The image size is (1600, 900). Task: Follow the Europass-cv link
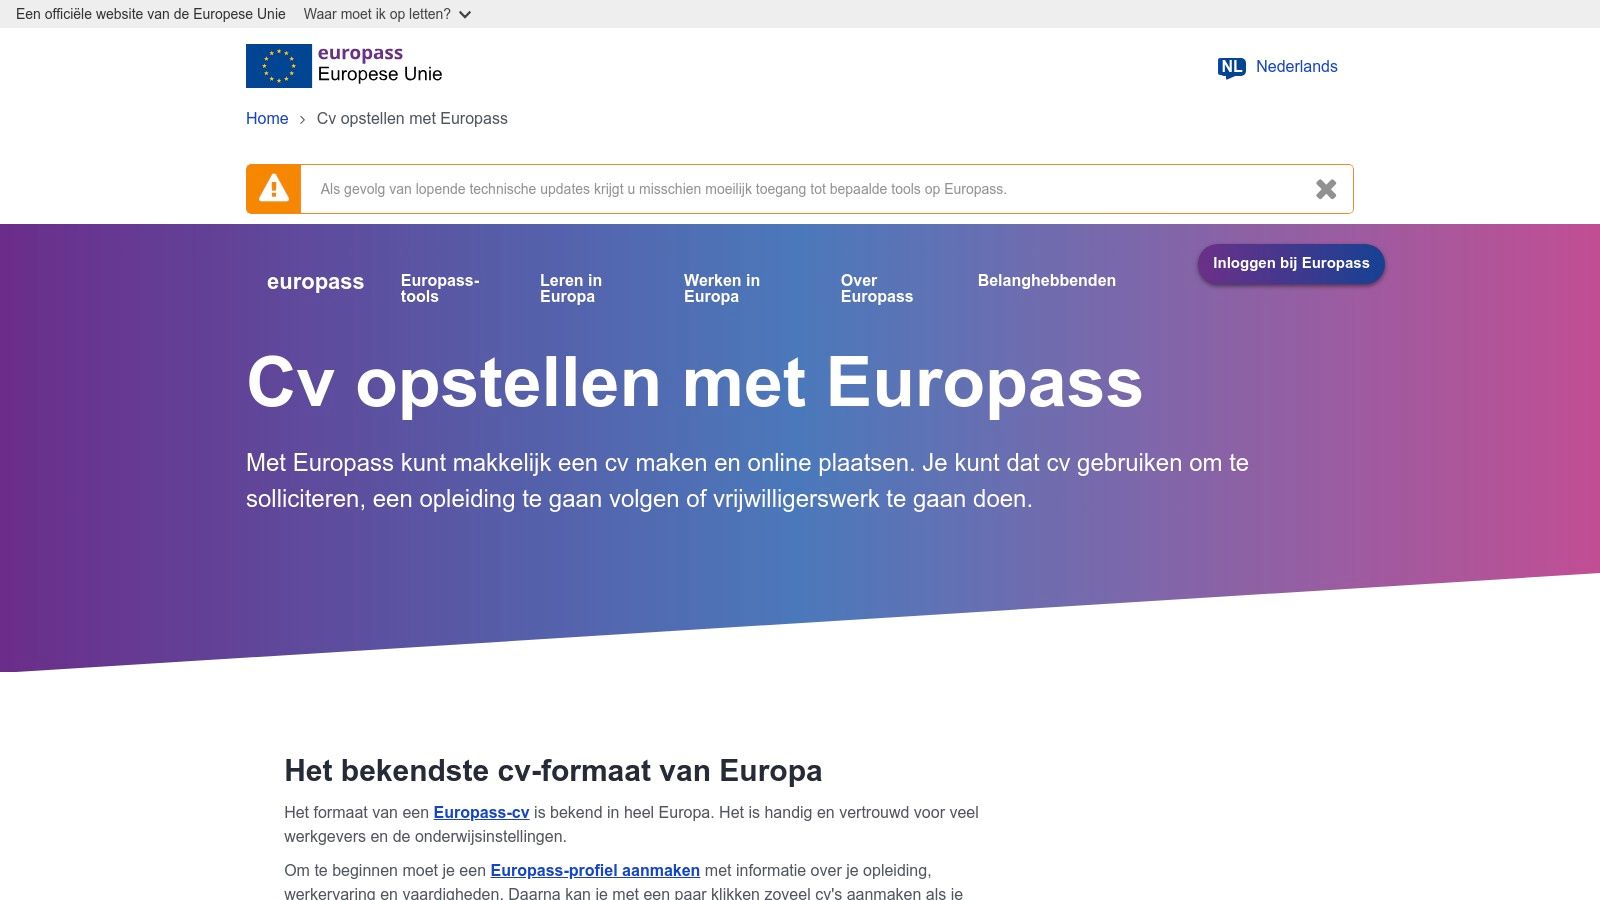tap(481, 813)
